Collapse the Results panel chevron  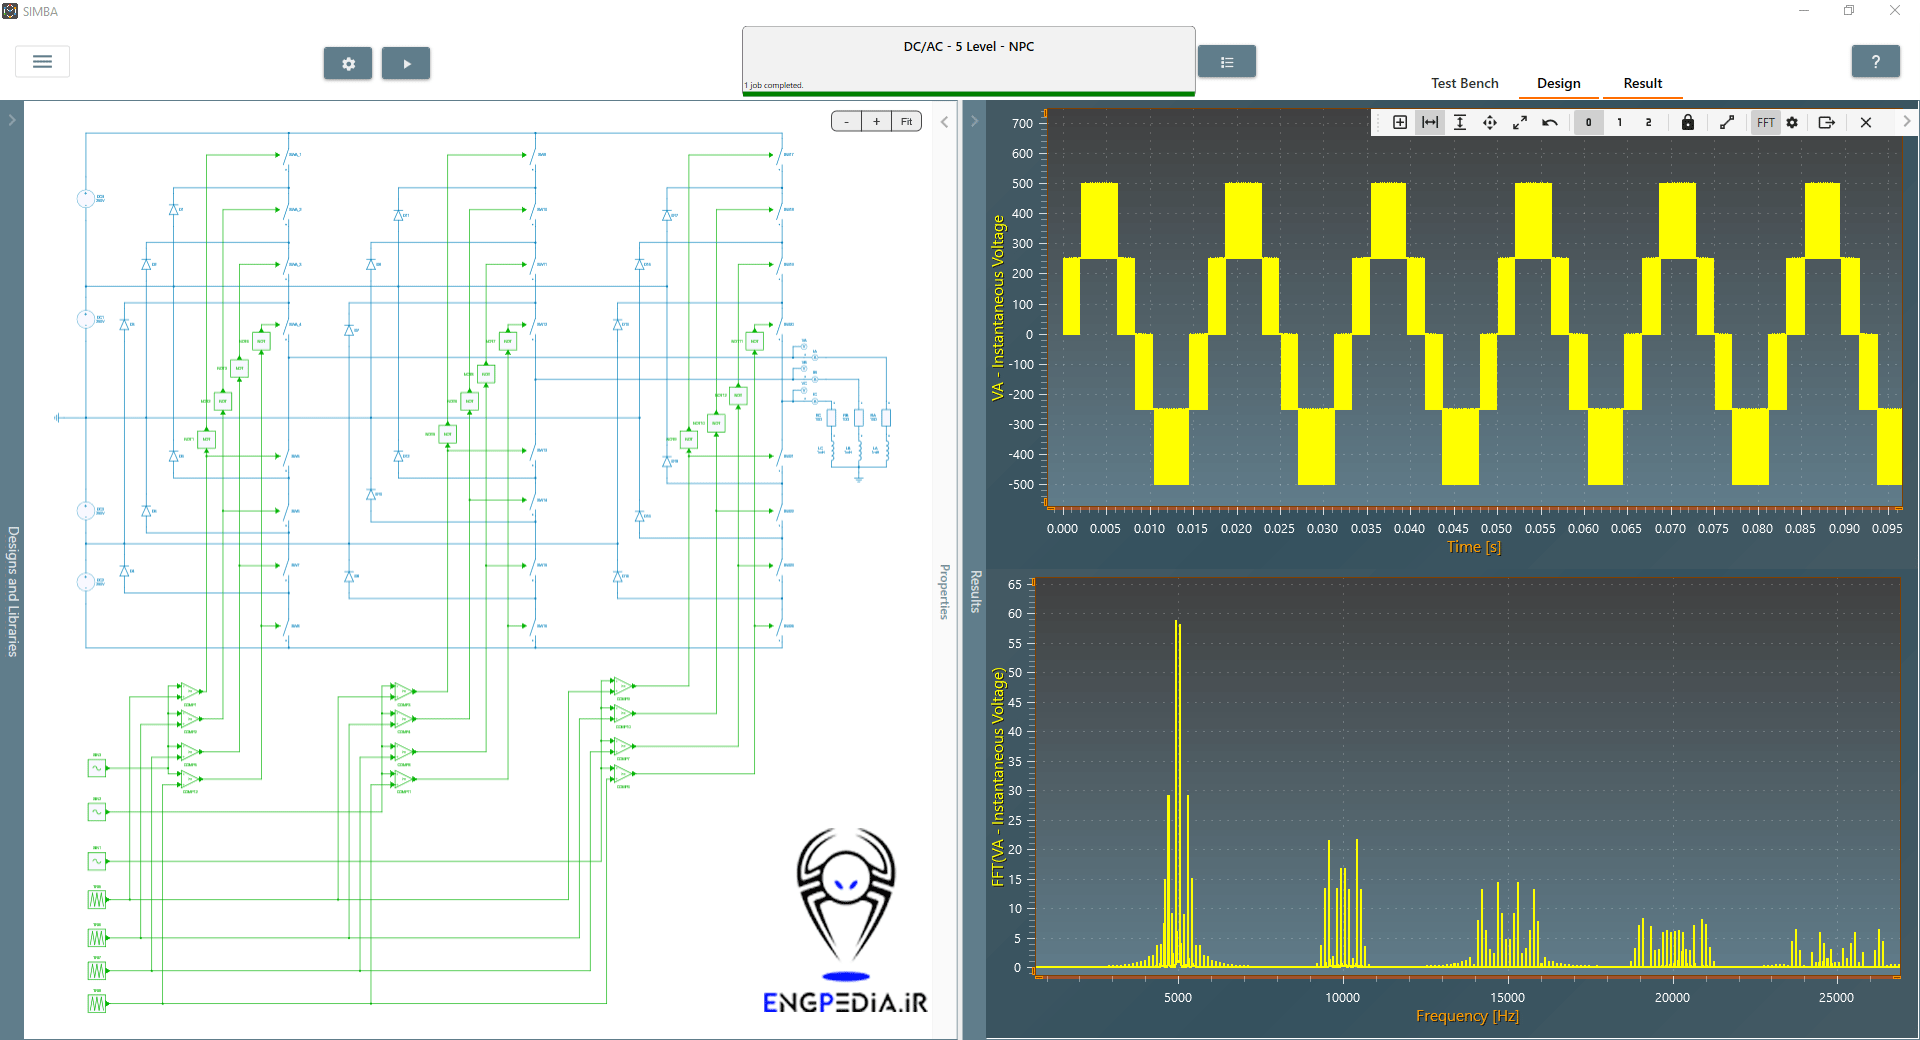[975, 122]
